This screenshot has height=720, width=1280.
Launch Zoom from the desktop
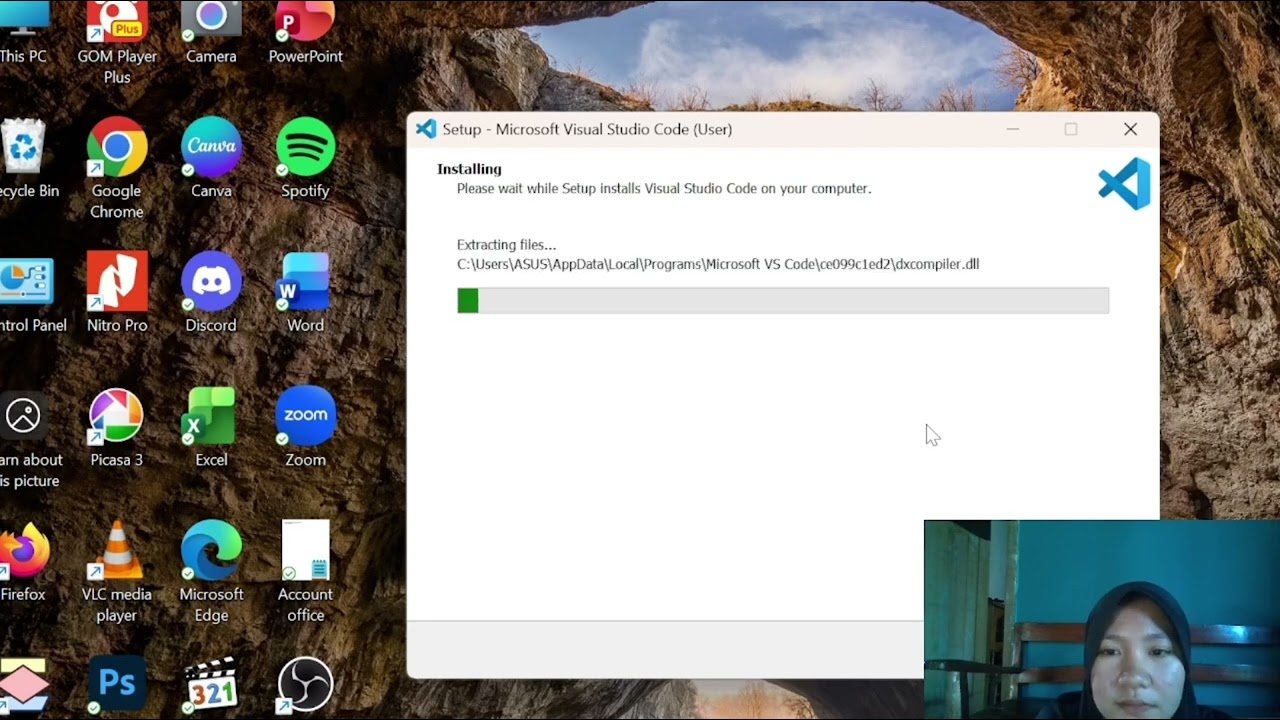[305, 427]
